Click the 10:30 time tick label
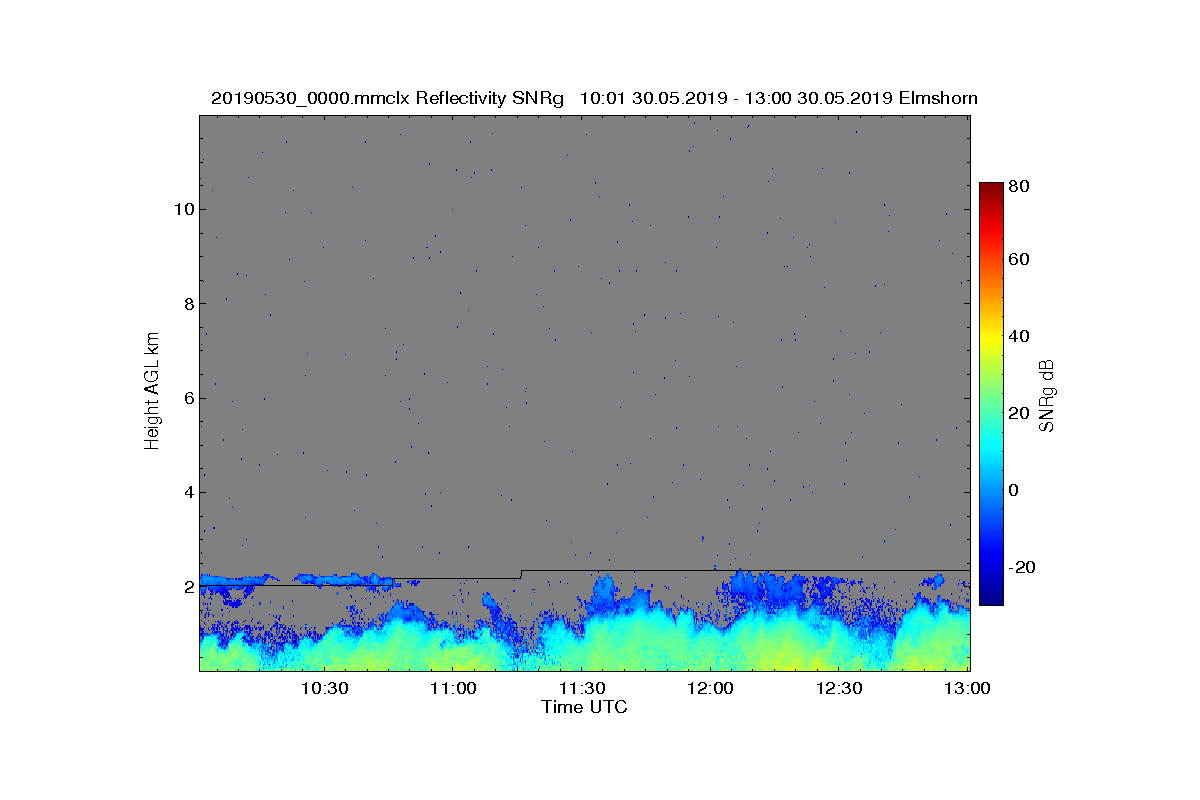1200x800 pixels. 324,688
